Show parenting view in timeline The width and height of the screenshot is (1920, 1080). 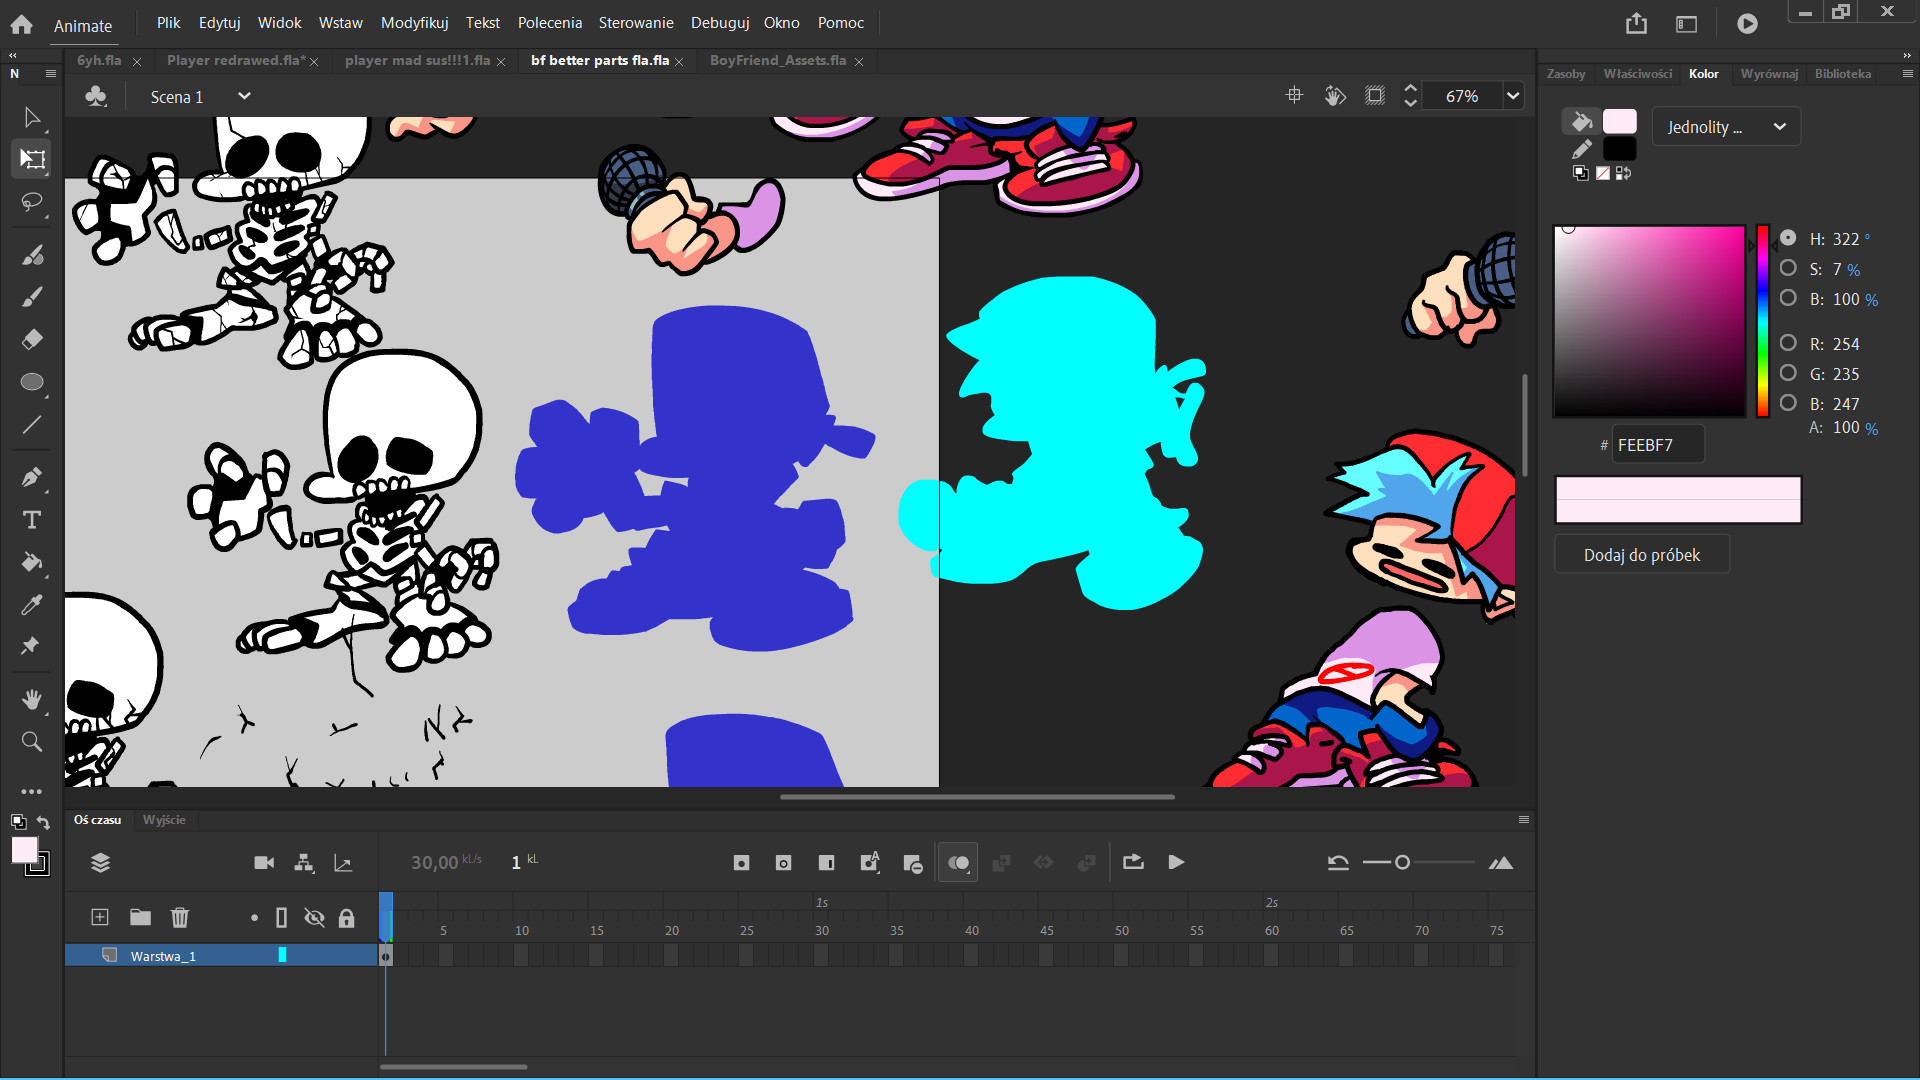[x=304, y=863]
